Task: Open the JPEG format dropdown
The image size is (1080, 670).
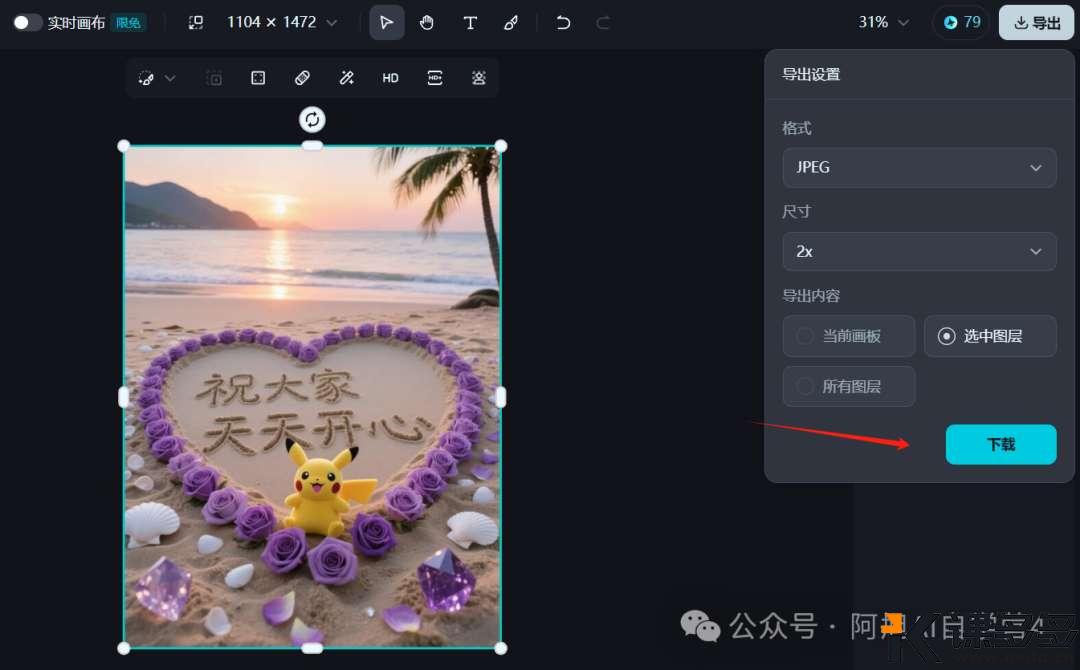Action: coord(919,167)
